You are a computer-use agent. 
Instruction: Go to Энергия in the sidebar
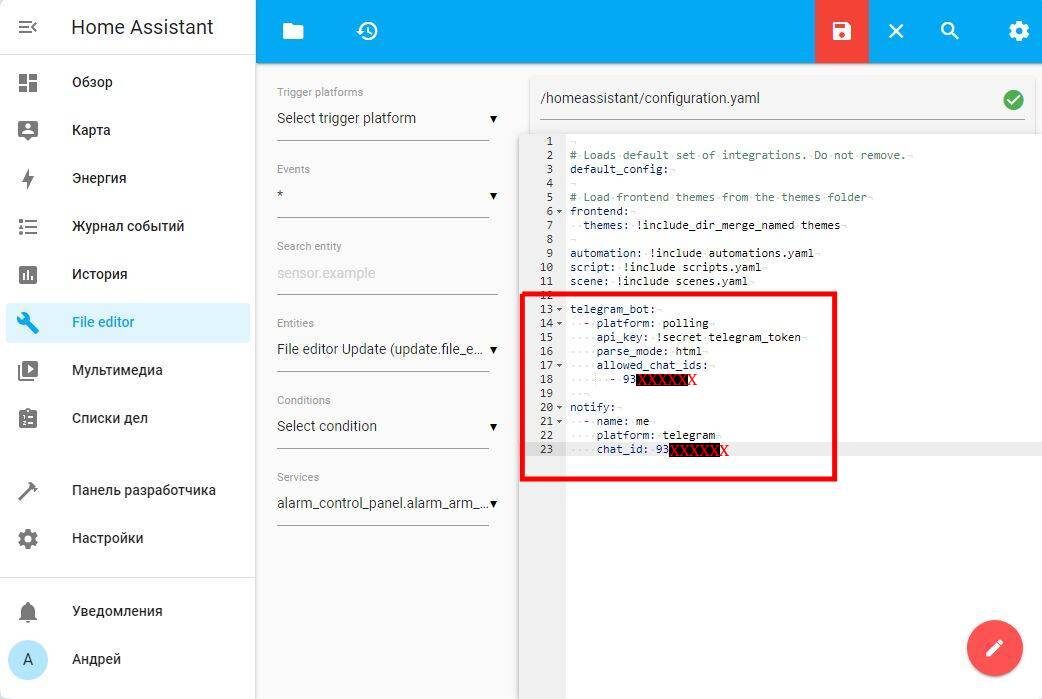click(99, 178)
